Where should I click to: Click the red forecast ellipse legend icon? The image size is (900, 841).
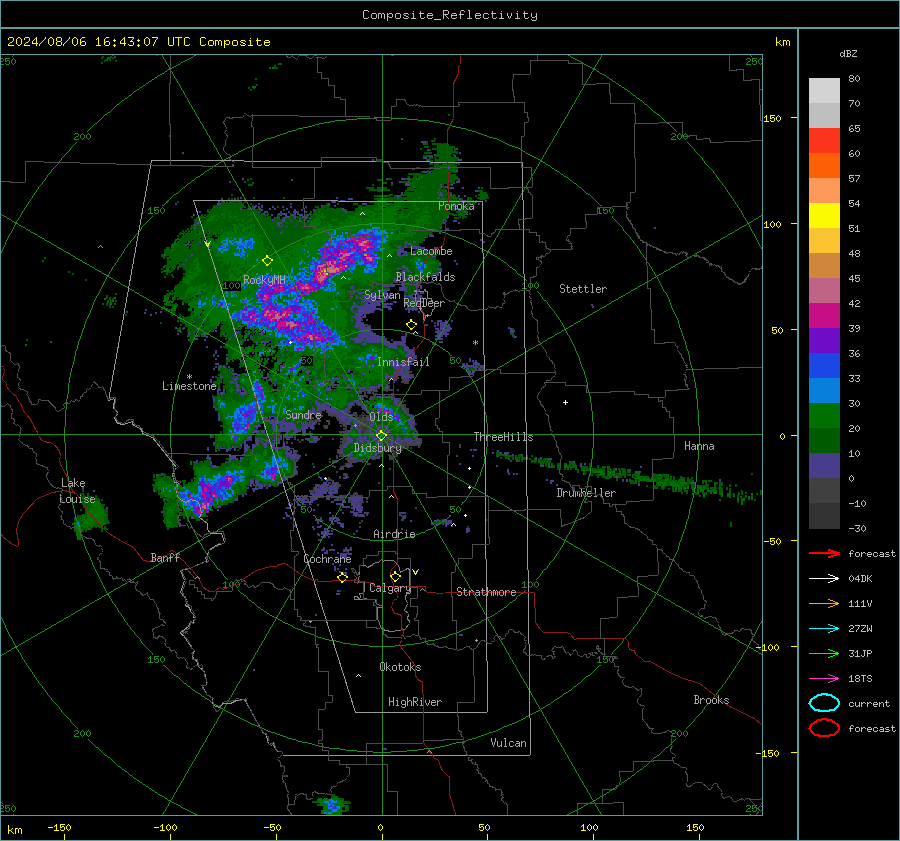(824, 728)
